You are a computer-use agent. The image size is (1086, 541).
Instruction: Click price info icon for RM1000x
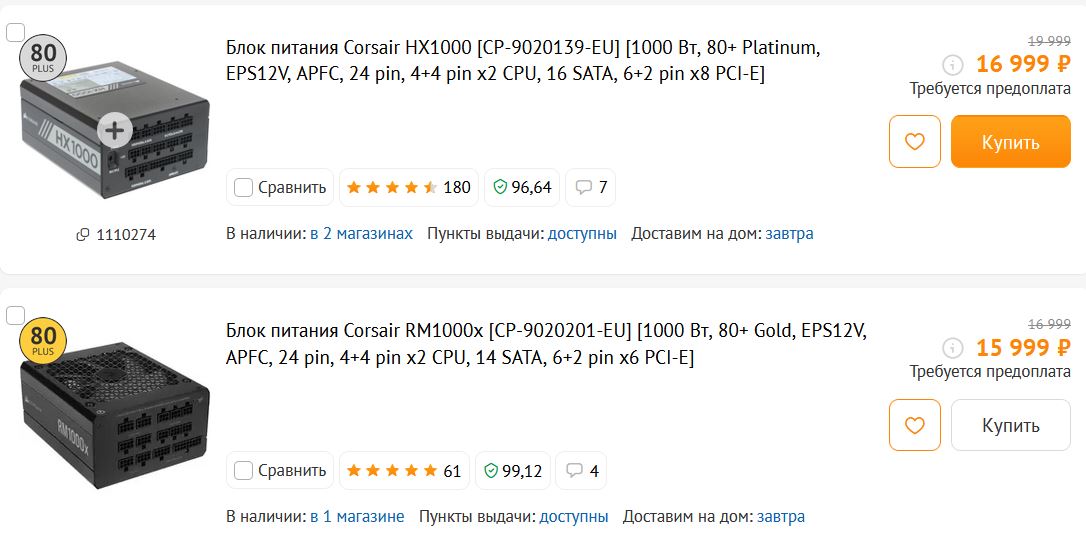pos(952,348)
